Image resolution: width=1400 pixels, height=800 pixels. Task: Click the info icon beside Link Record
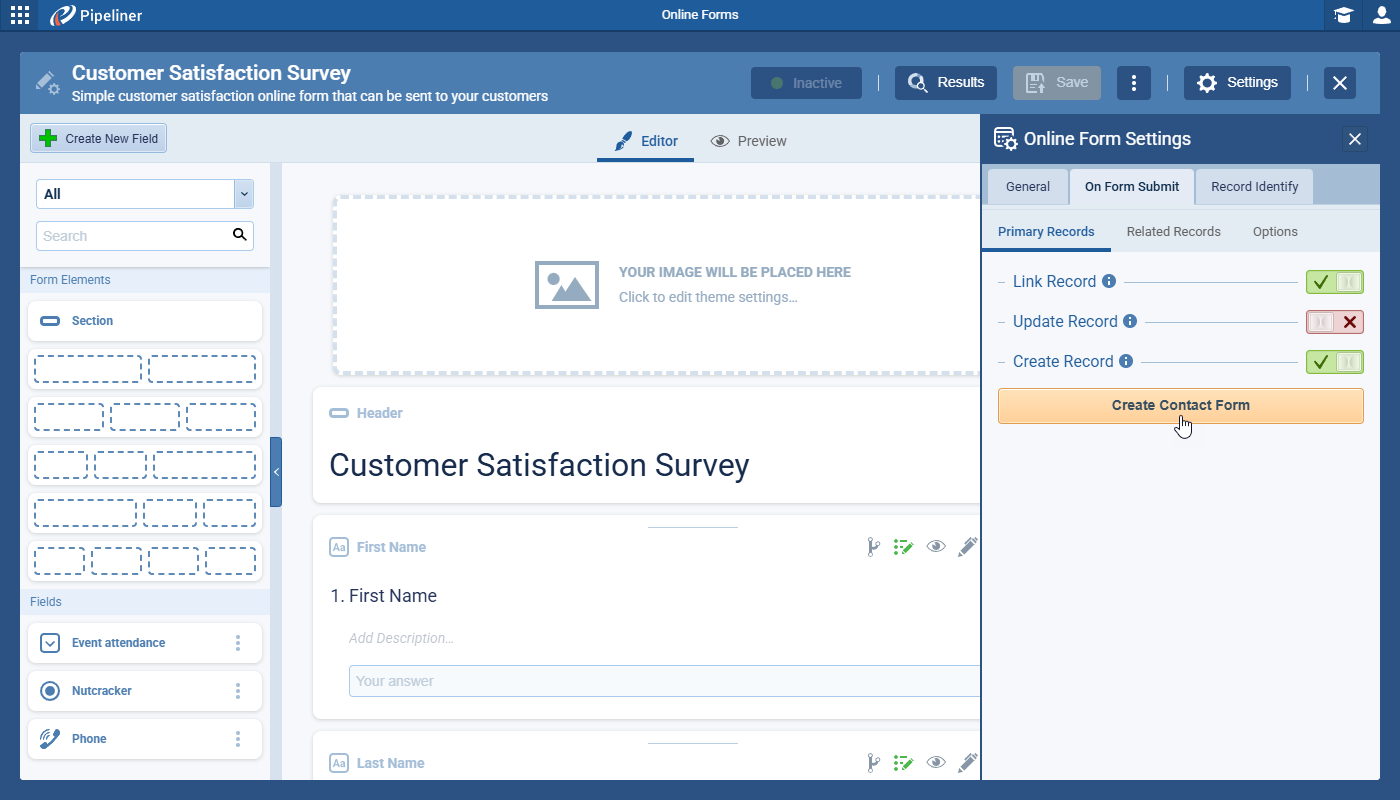(1109, 282)
